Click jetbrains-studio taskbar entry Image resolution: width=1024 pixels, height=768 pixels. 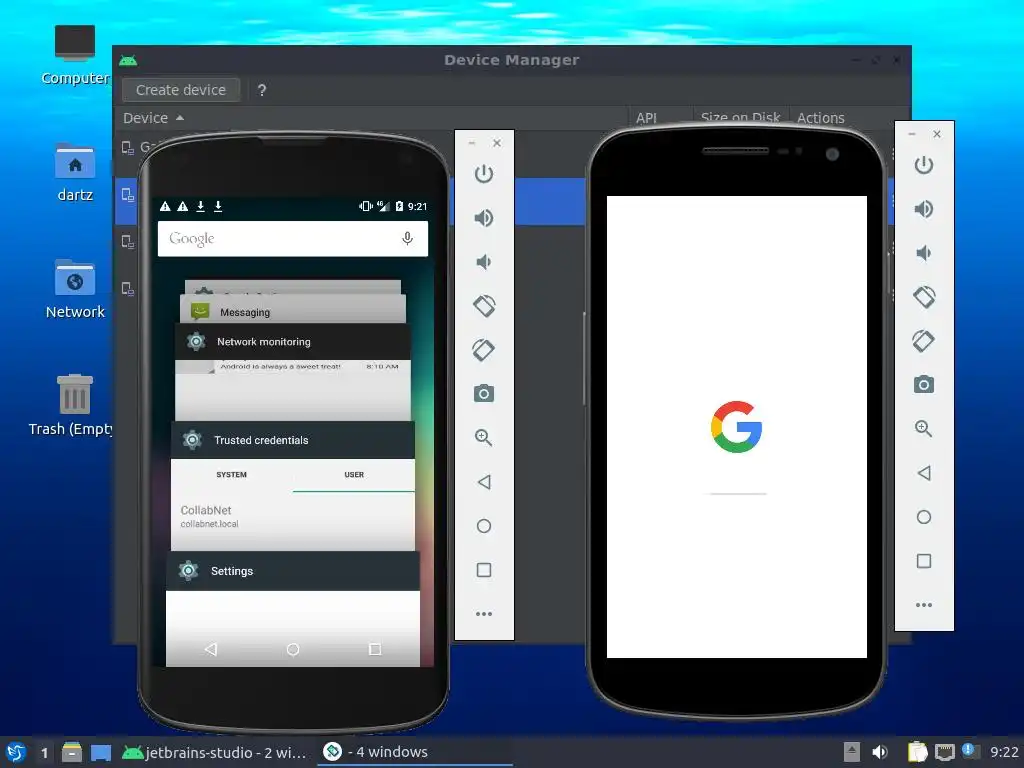(x=216, y=752)
